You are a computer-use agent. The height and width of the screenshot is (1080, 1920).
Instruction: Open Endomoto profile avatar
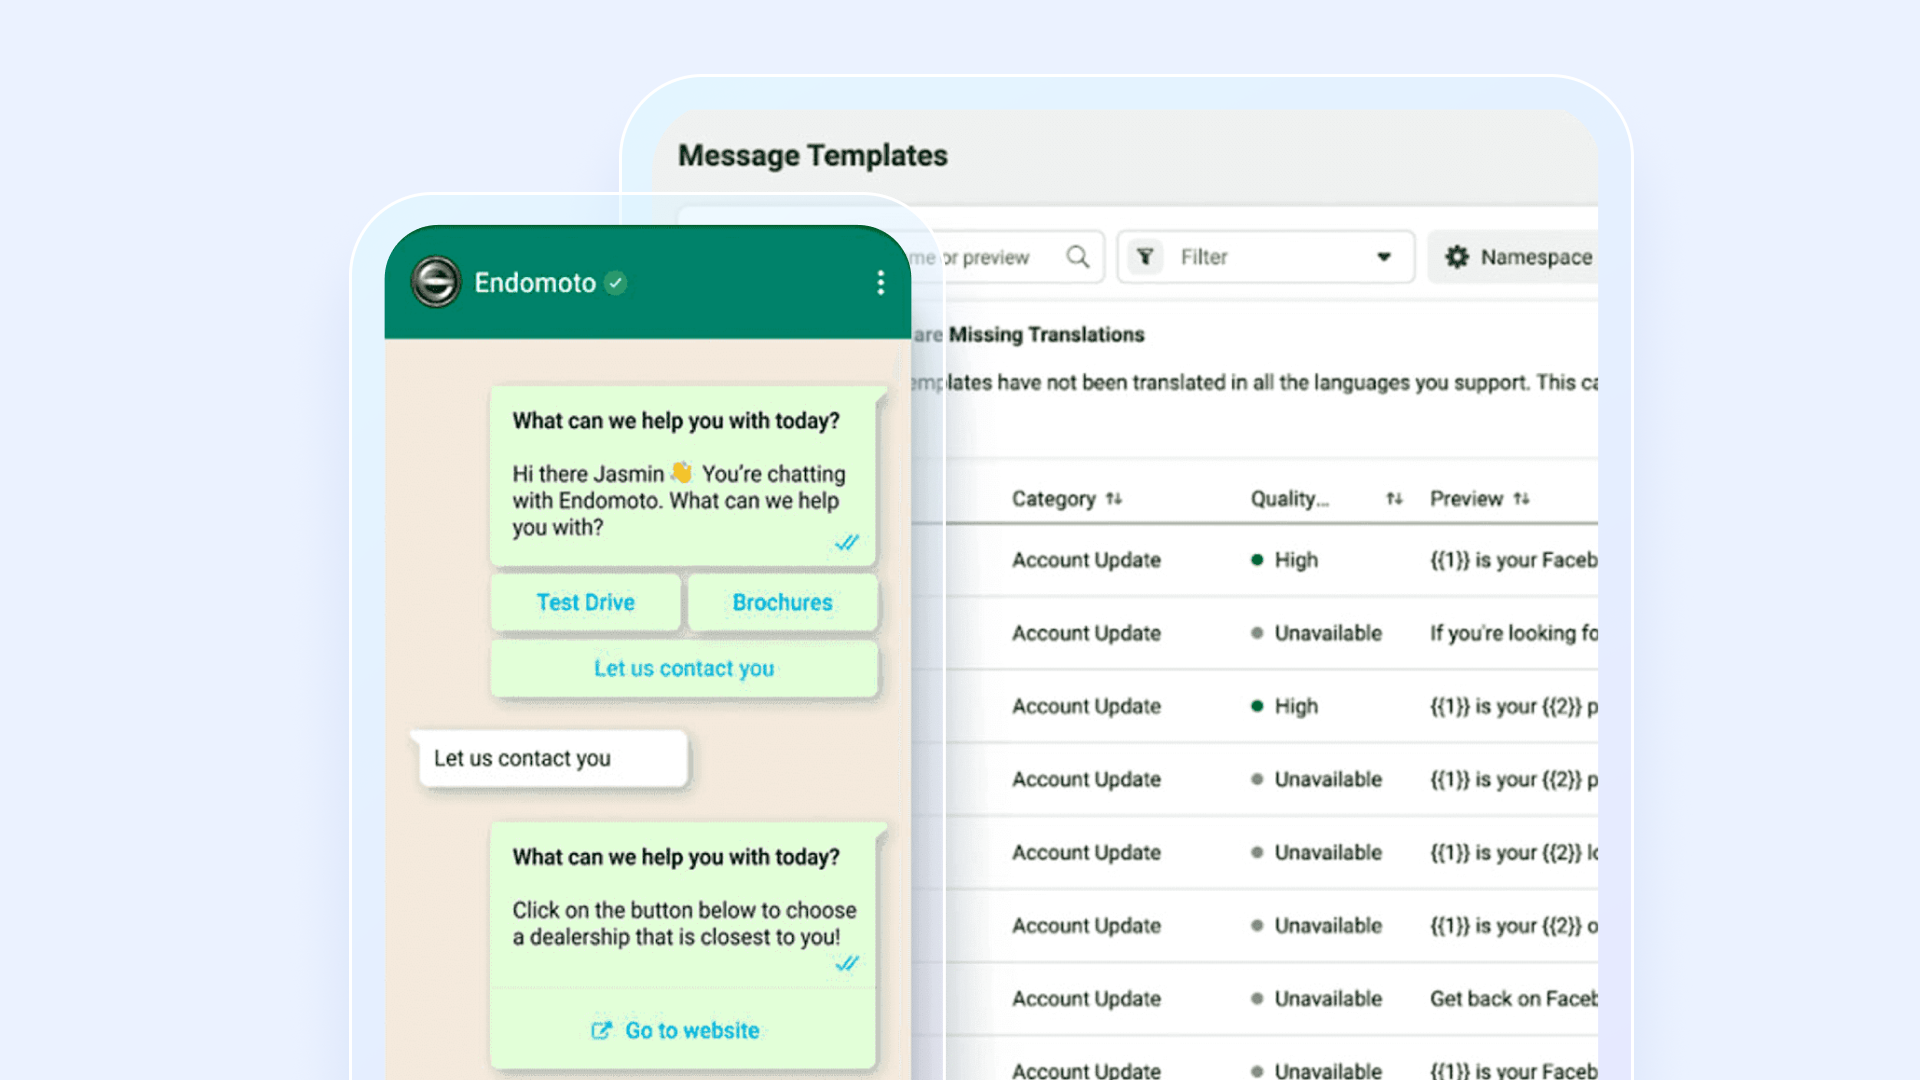coord(436,282)
